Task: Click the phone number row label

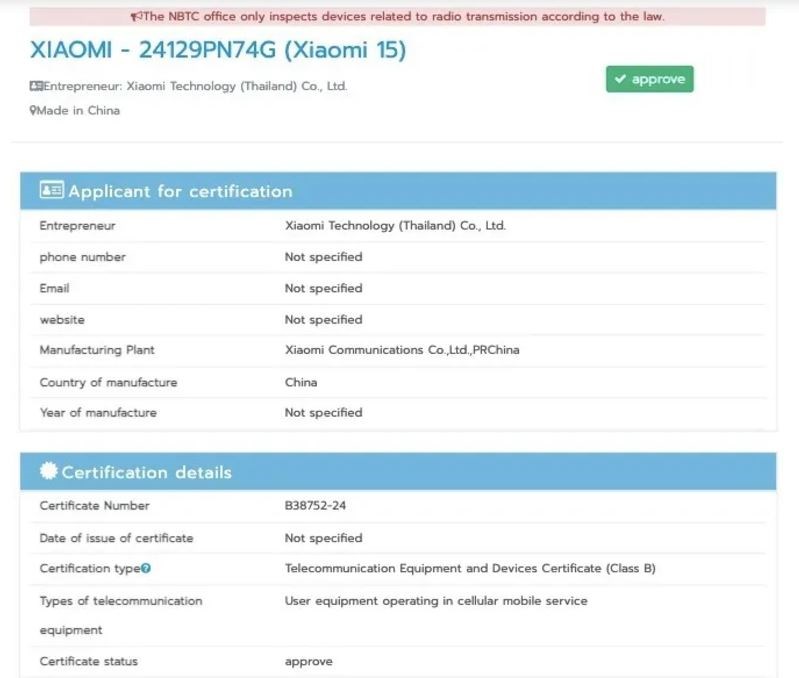Action: [x=83, y=257]
